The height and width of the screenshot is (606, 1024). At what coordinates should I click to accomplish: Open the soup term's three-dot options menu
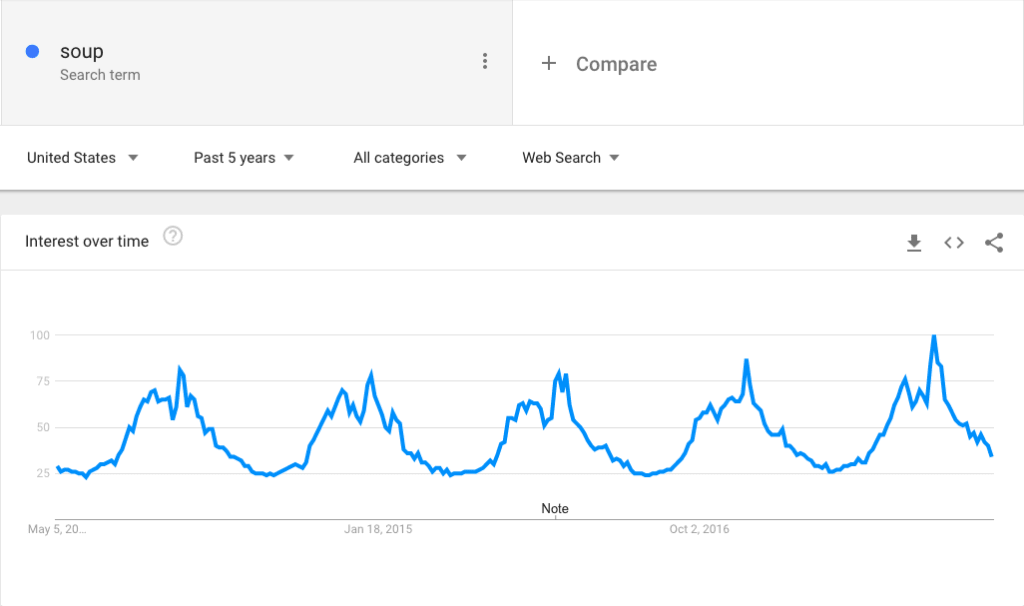pyautogui.click(x=485, y=61)
